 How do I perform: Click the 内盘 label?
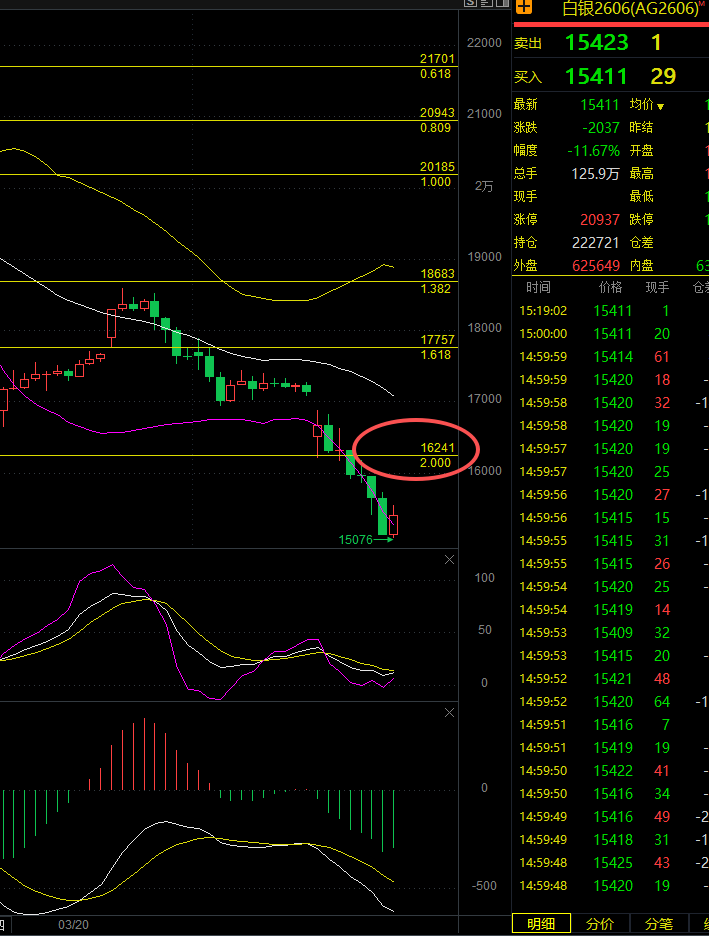pyautogui.click(x=642, y=266)
